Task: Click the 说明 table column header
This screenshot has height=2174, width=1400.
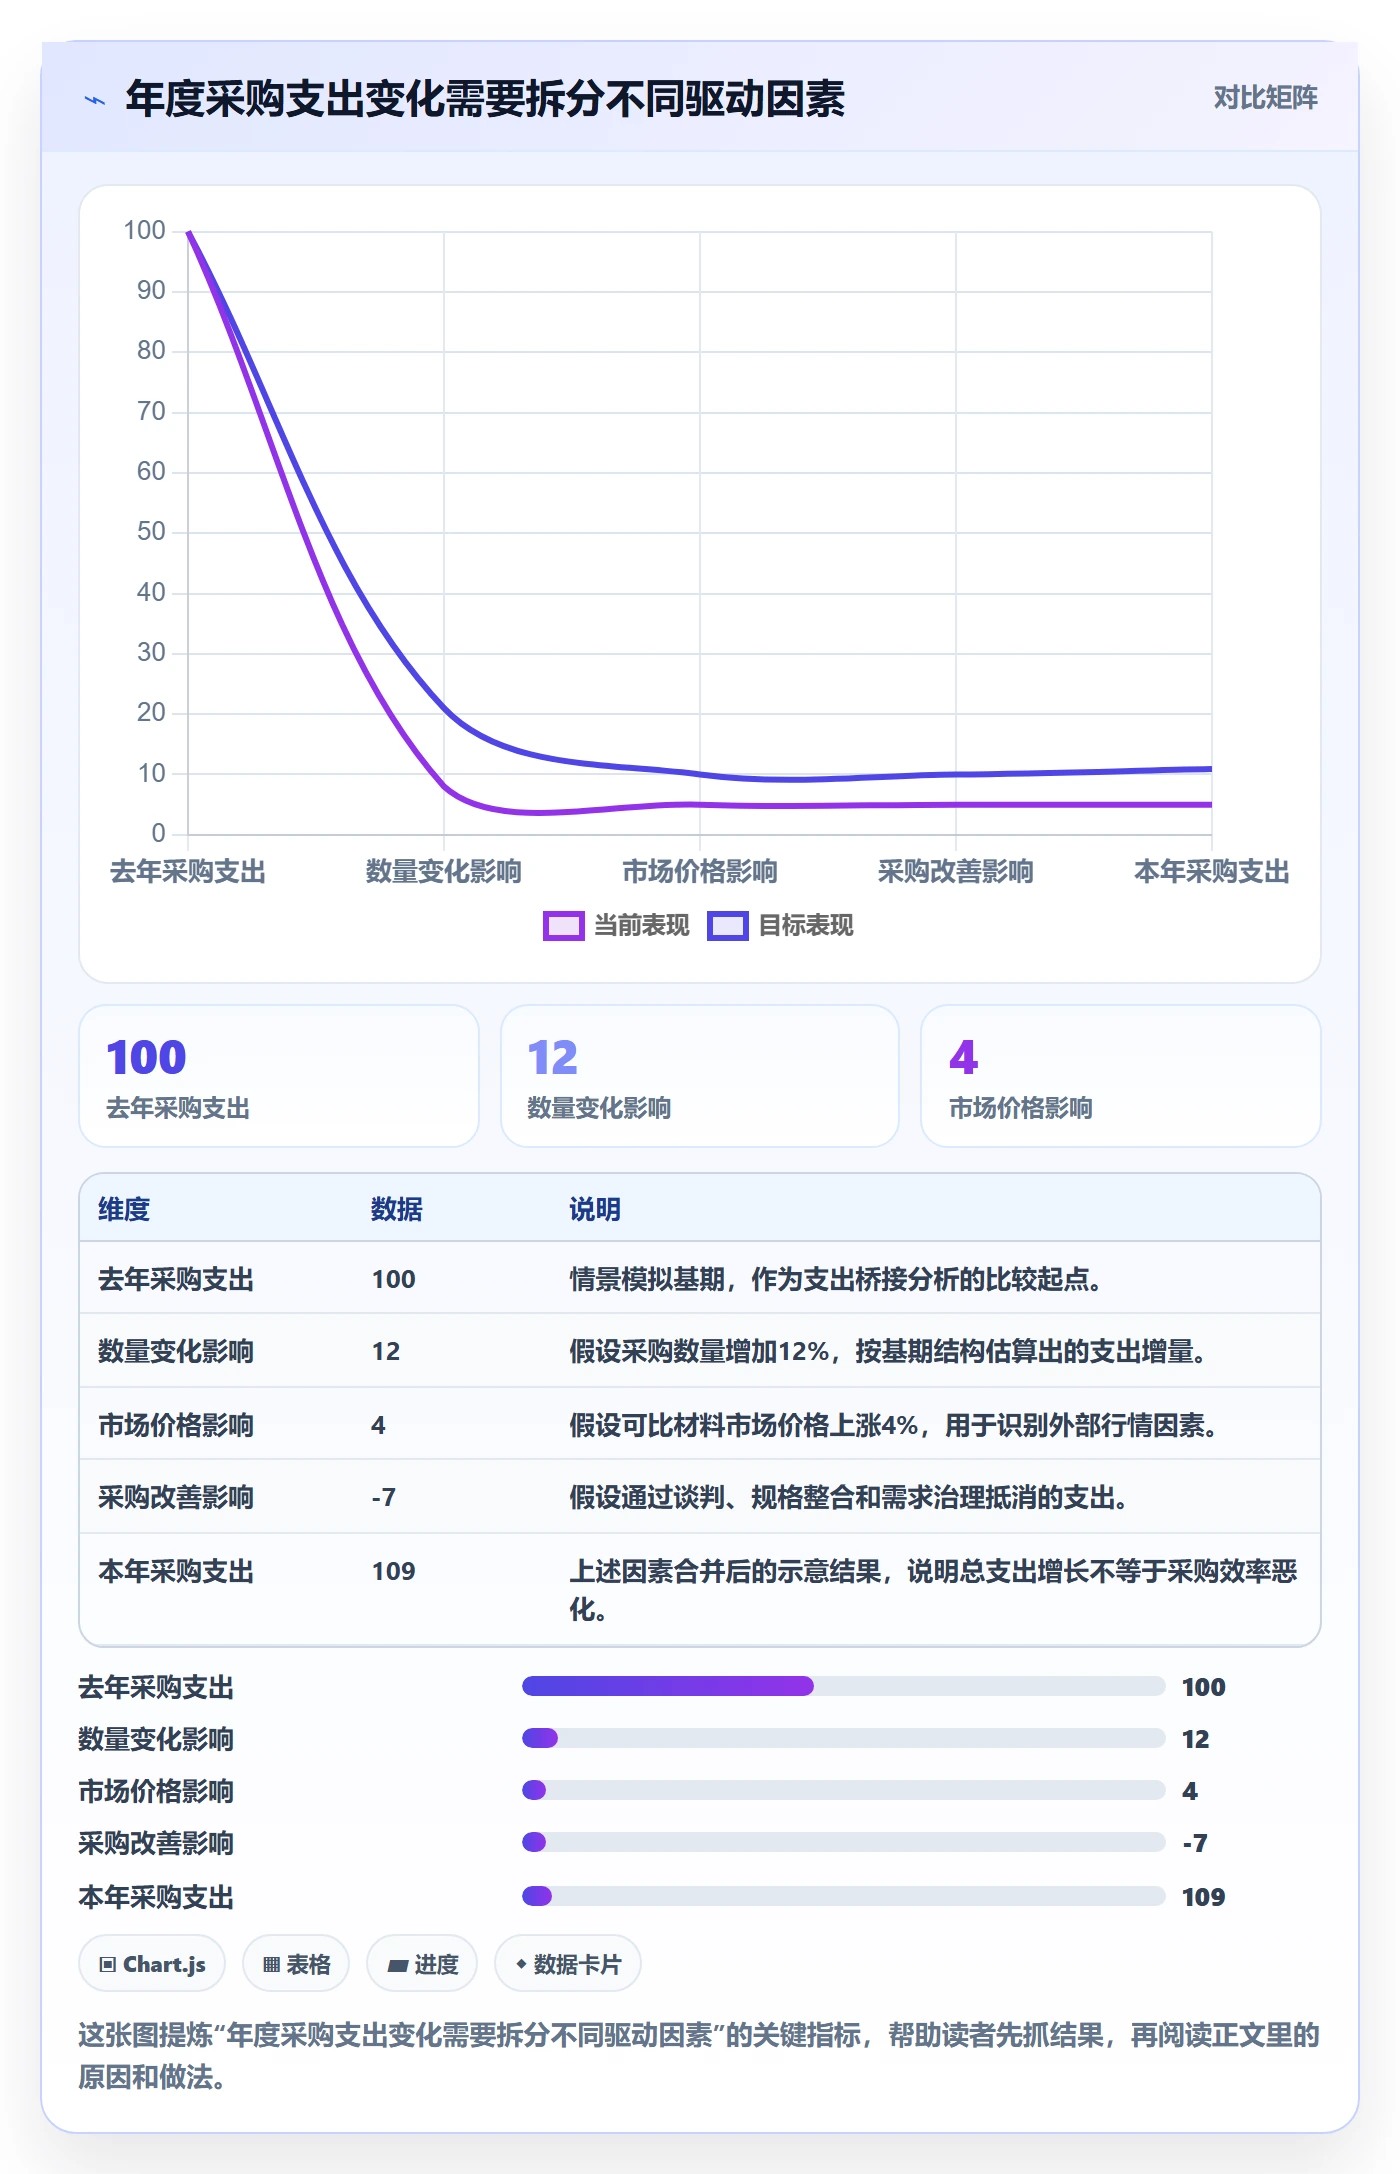Action: tap(595, 1209)
